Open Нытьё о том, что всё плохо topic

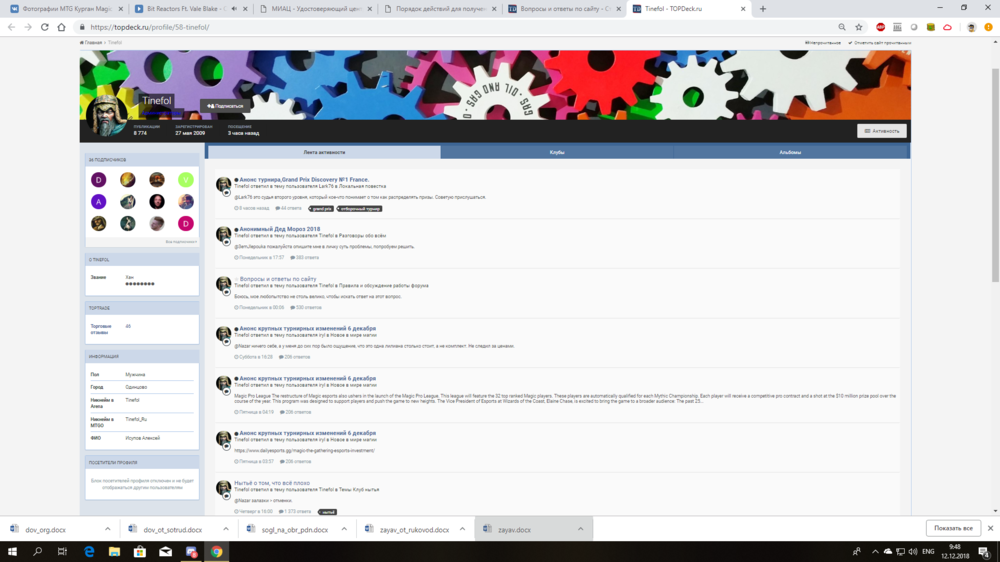tap(272, 483)
